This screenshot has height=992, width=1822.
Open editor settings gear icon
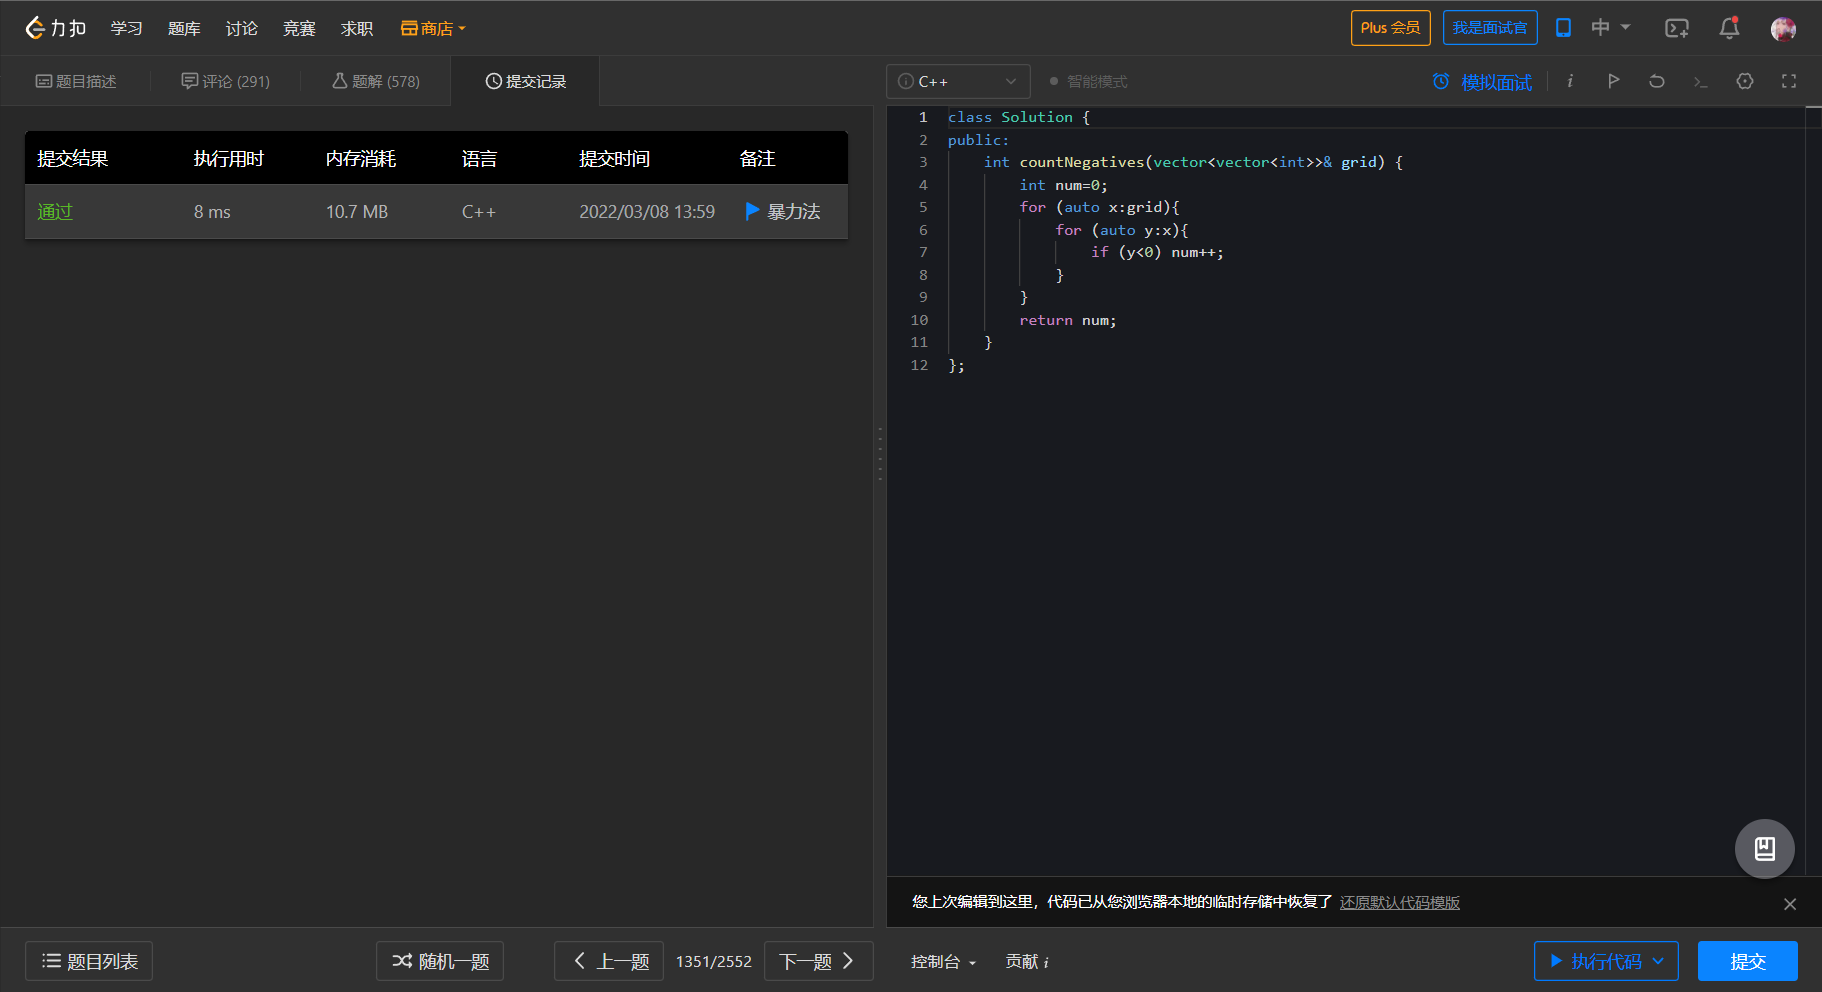tap(1745, 81)
